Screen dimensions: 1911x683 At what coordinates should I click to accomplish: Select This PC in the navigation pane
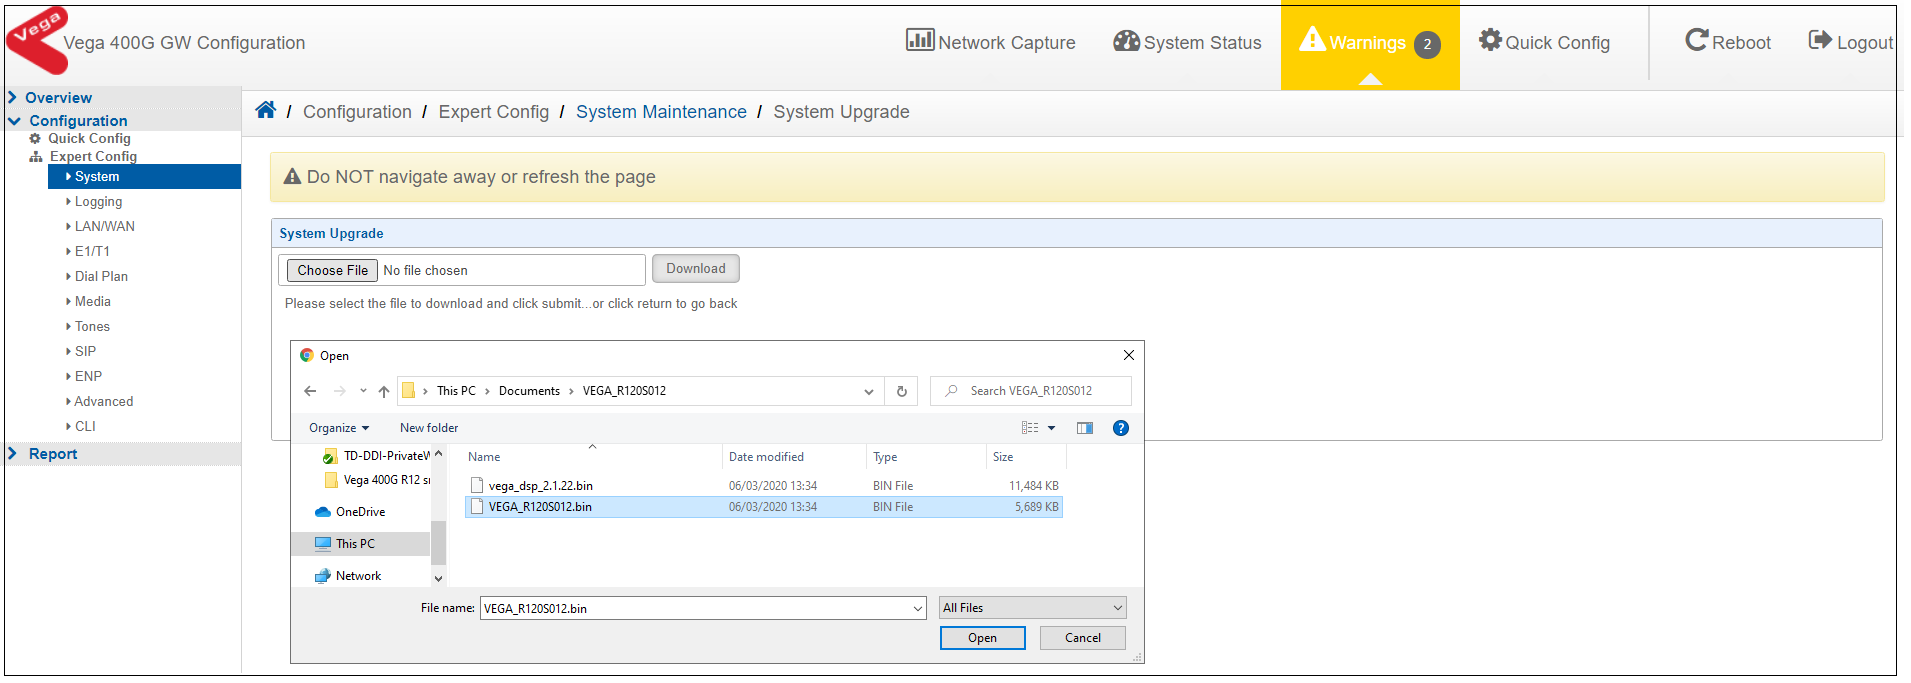pyautogui.click(x=345, y=544)
